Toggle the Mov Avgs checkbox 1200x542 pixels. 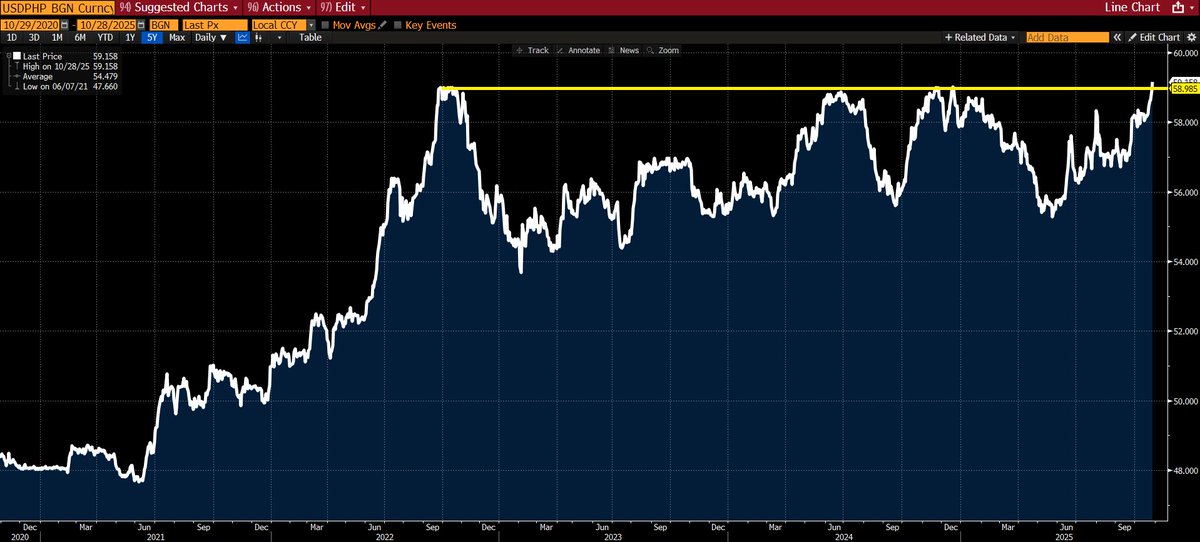pos(326,25)
